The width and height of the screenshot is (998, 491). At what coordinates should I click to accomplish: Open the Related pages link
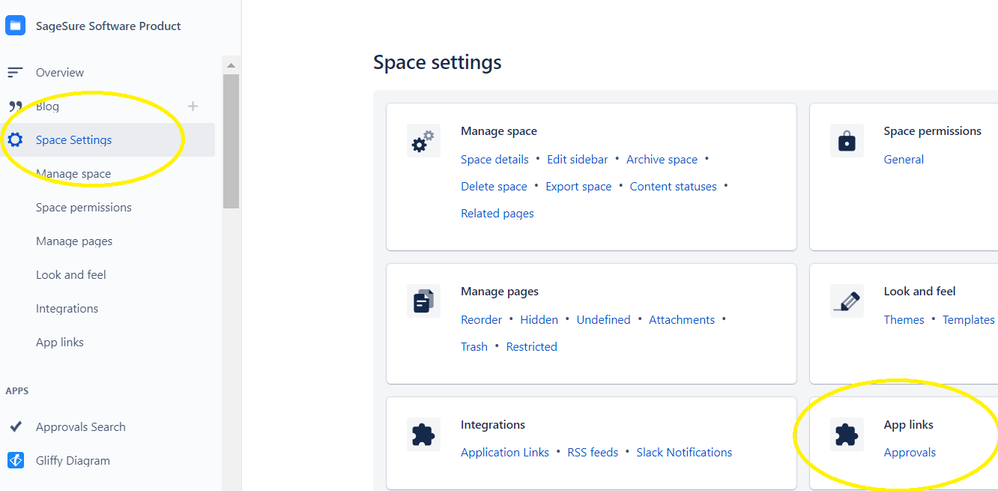tap(497, 213)
